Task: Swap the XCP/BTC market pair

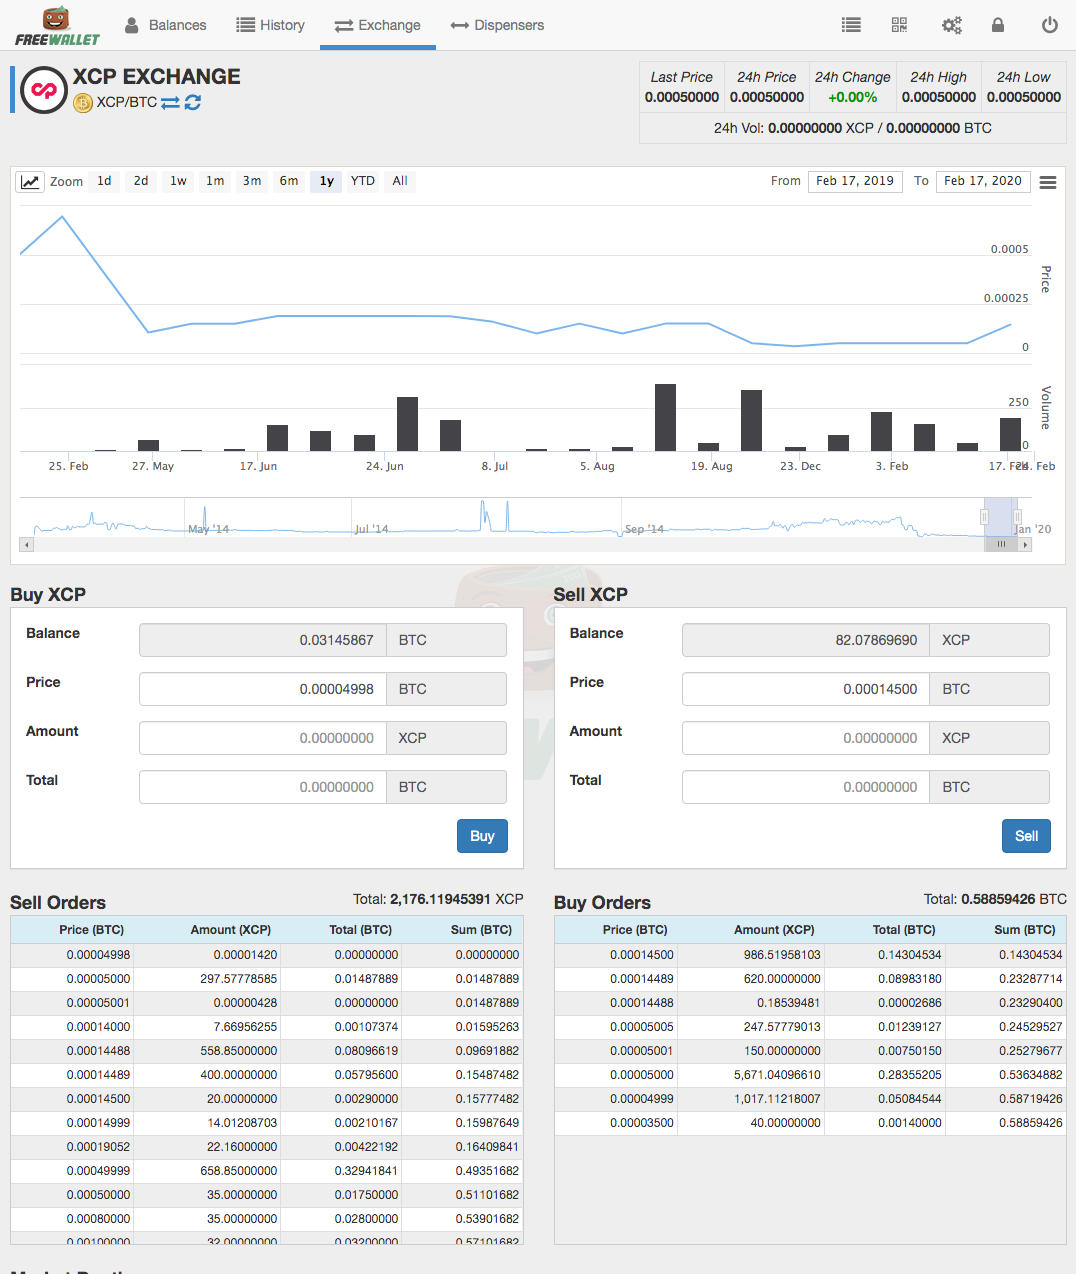Action: (170, 102)
